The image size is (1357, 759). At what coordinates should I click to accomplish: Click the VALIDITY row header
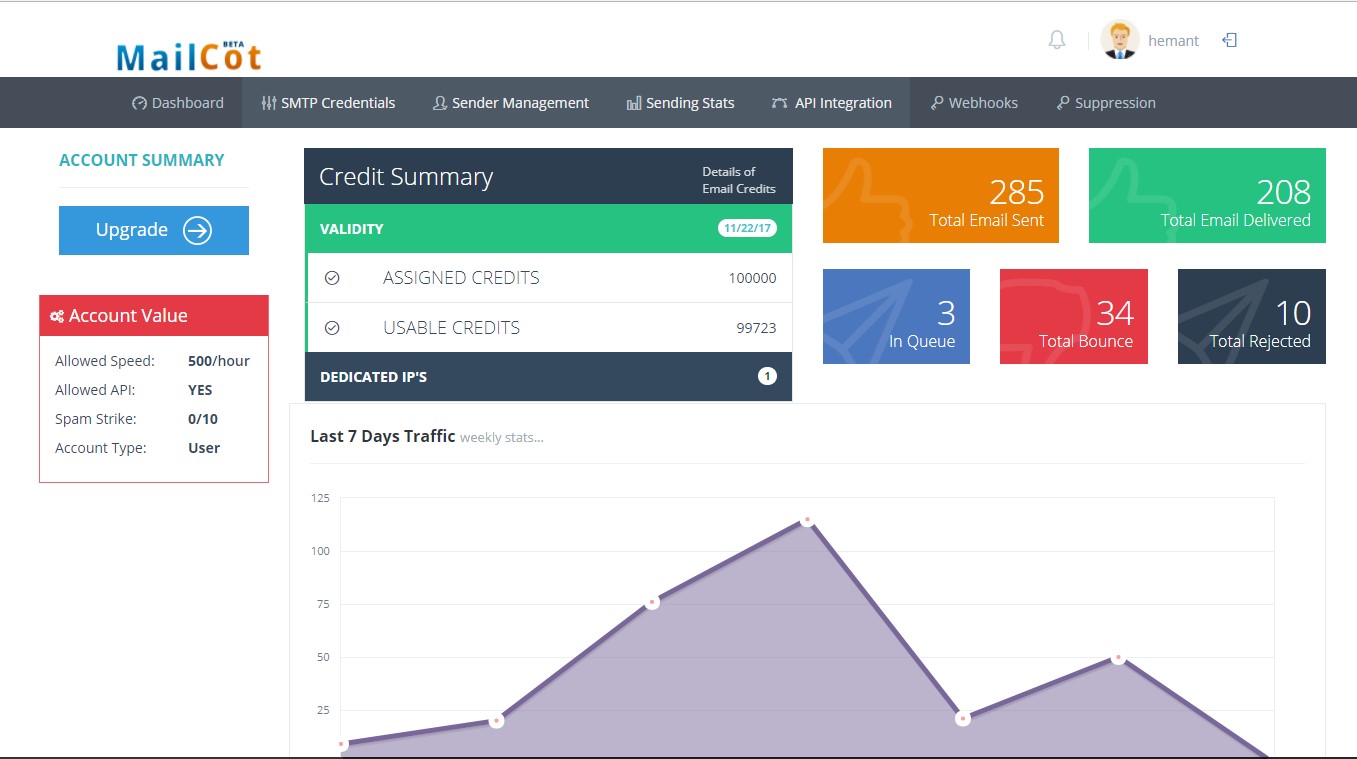tap(548, 229)
